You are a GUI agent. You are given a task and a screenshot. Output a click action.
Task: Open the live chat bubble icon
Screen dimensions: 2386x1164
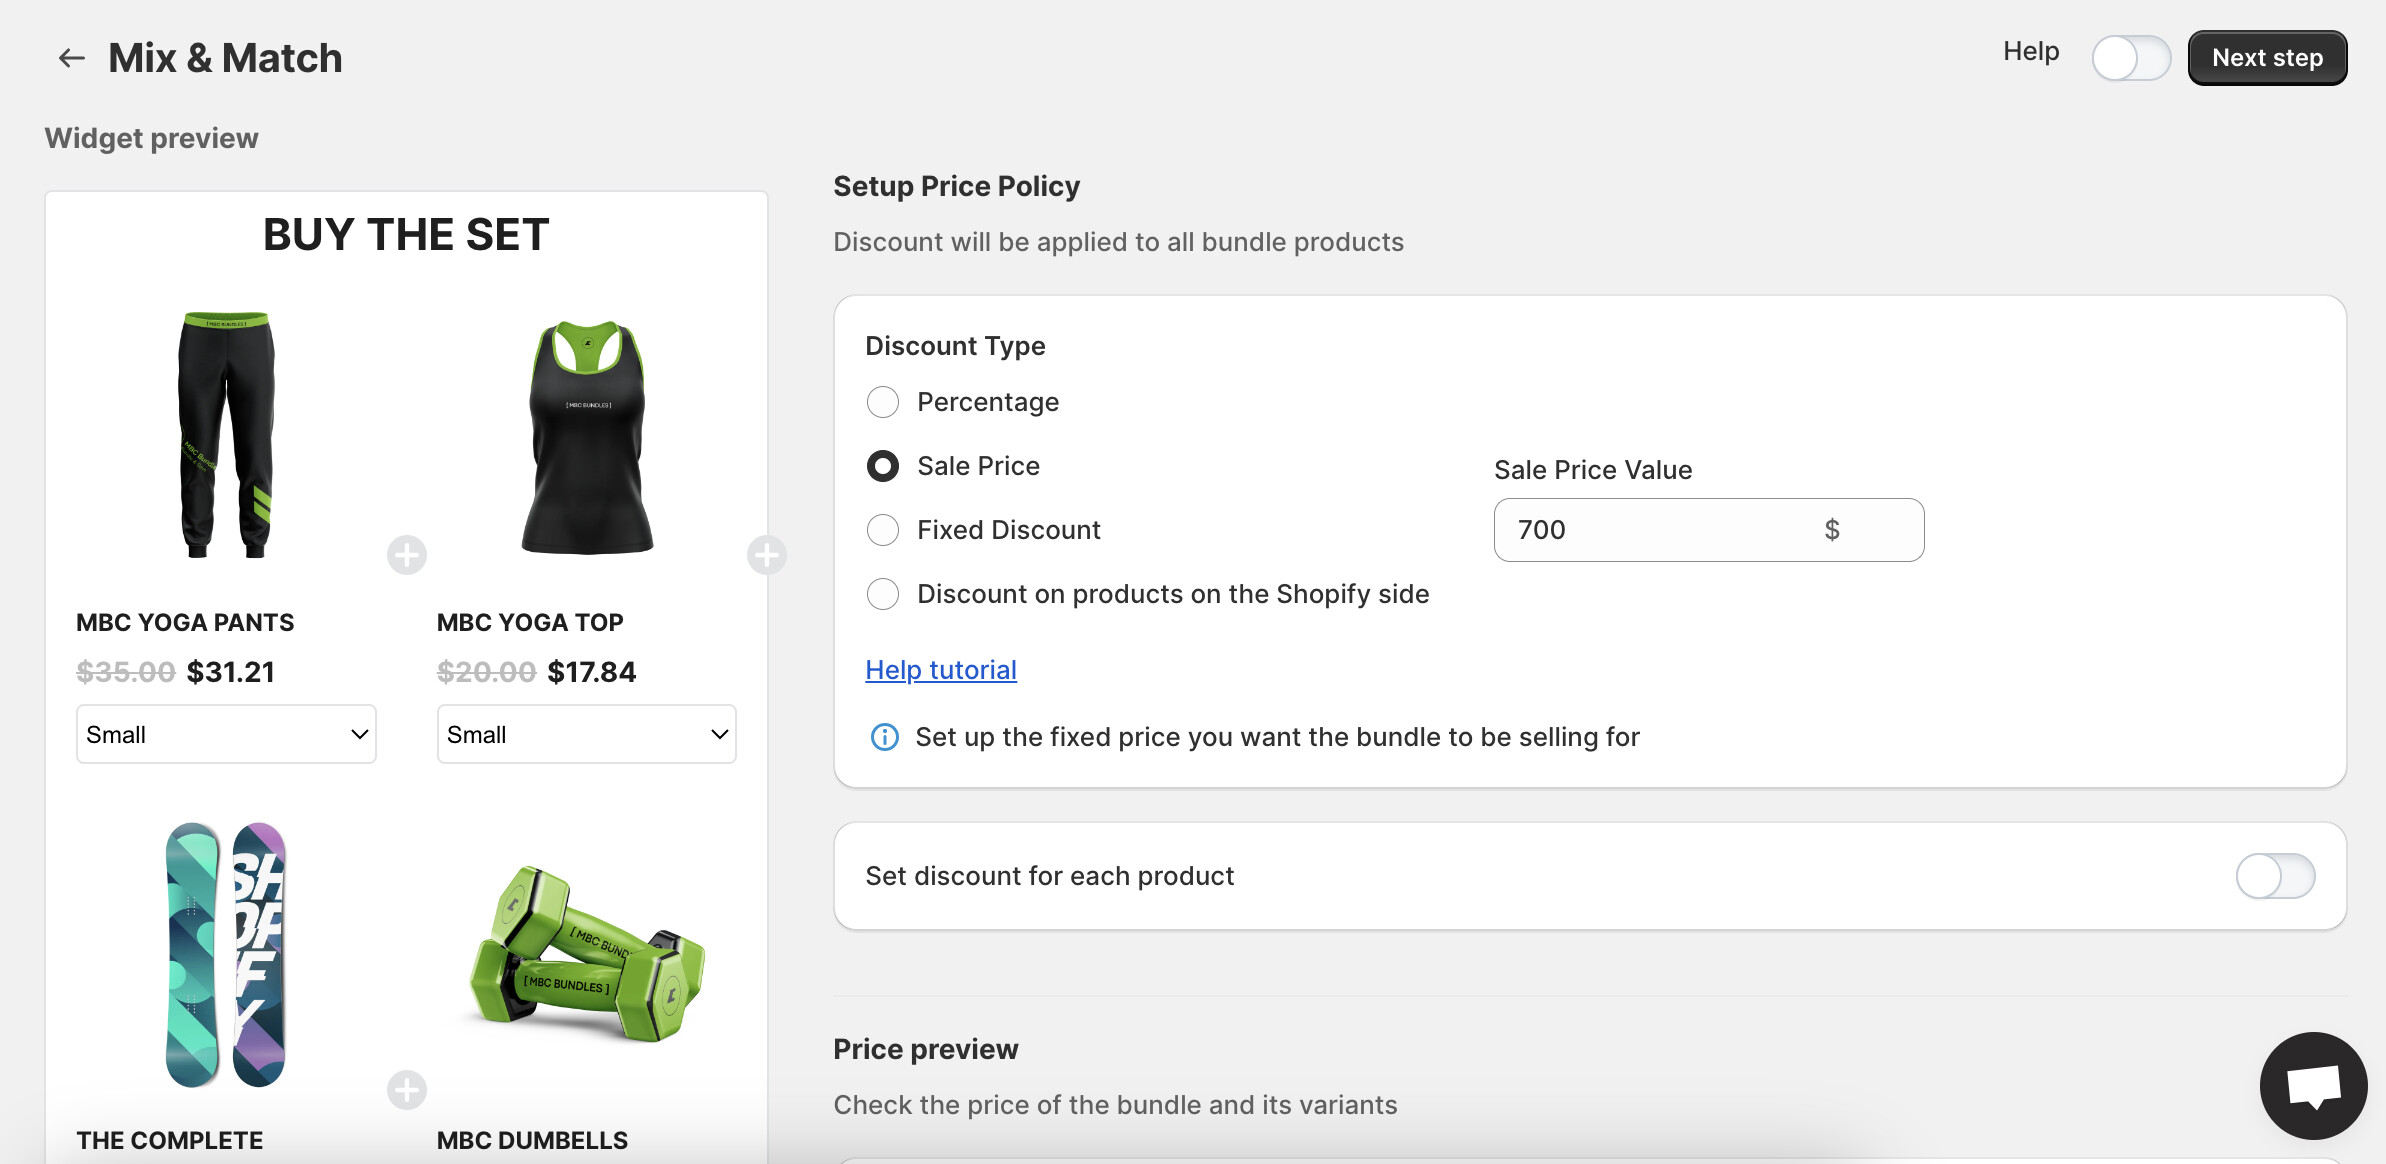tap(2313, 1085)
